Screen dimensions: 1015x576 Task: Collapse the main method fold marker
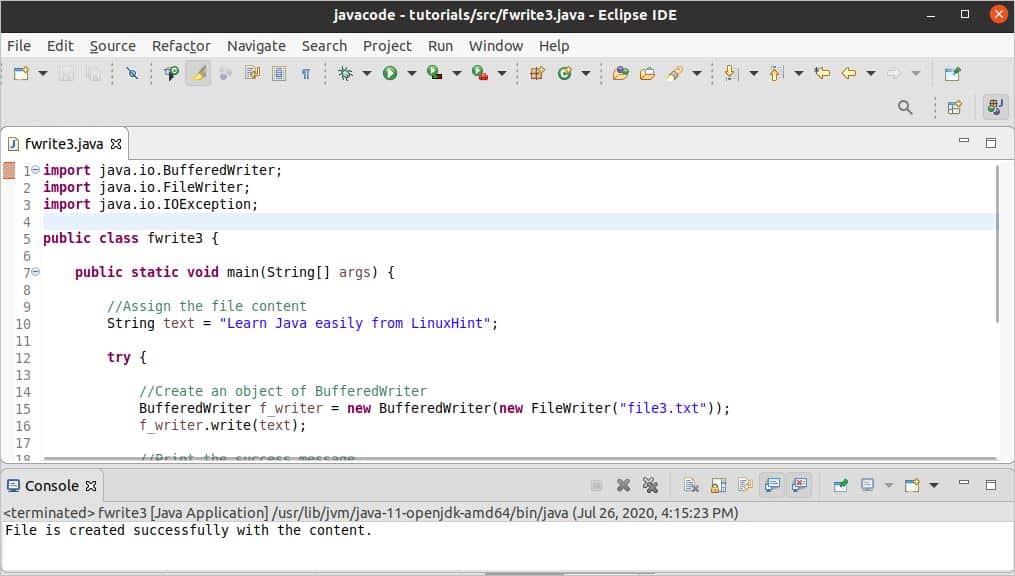(35, 271)
